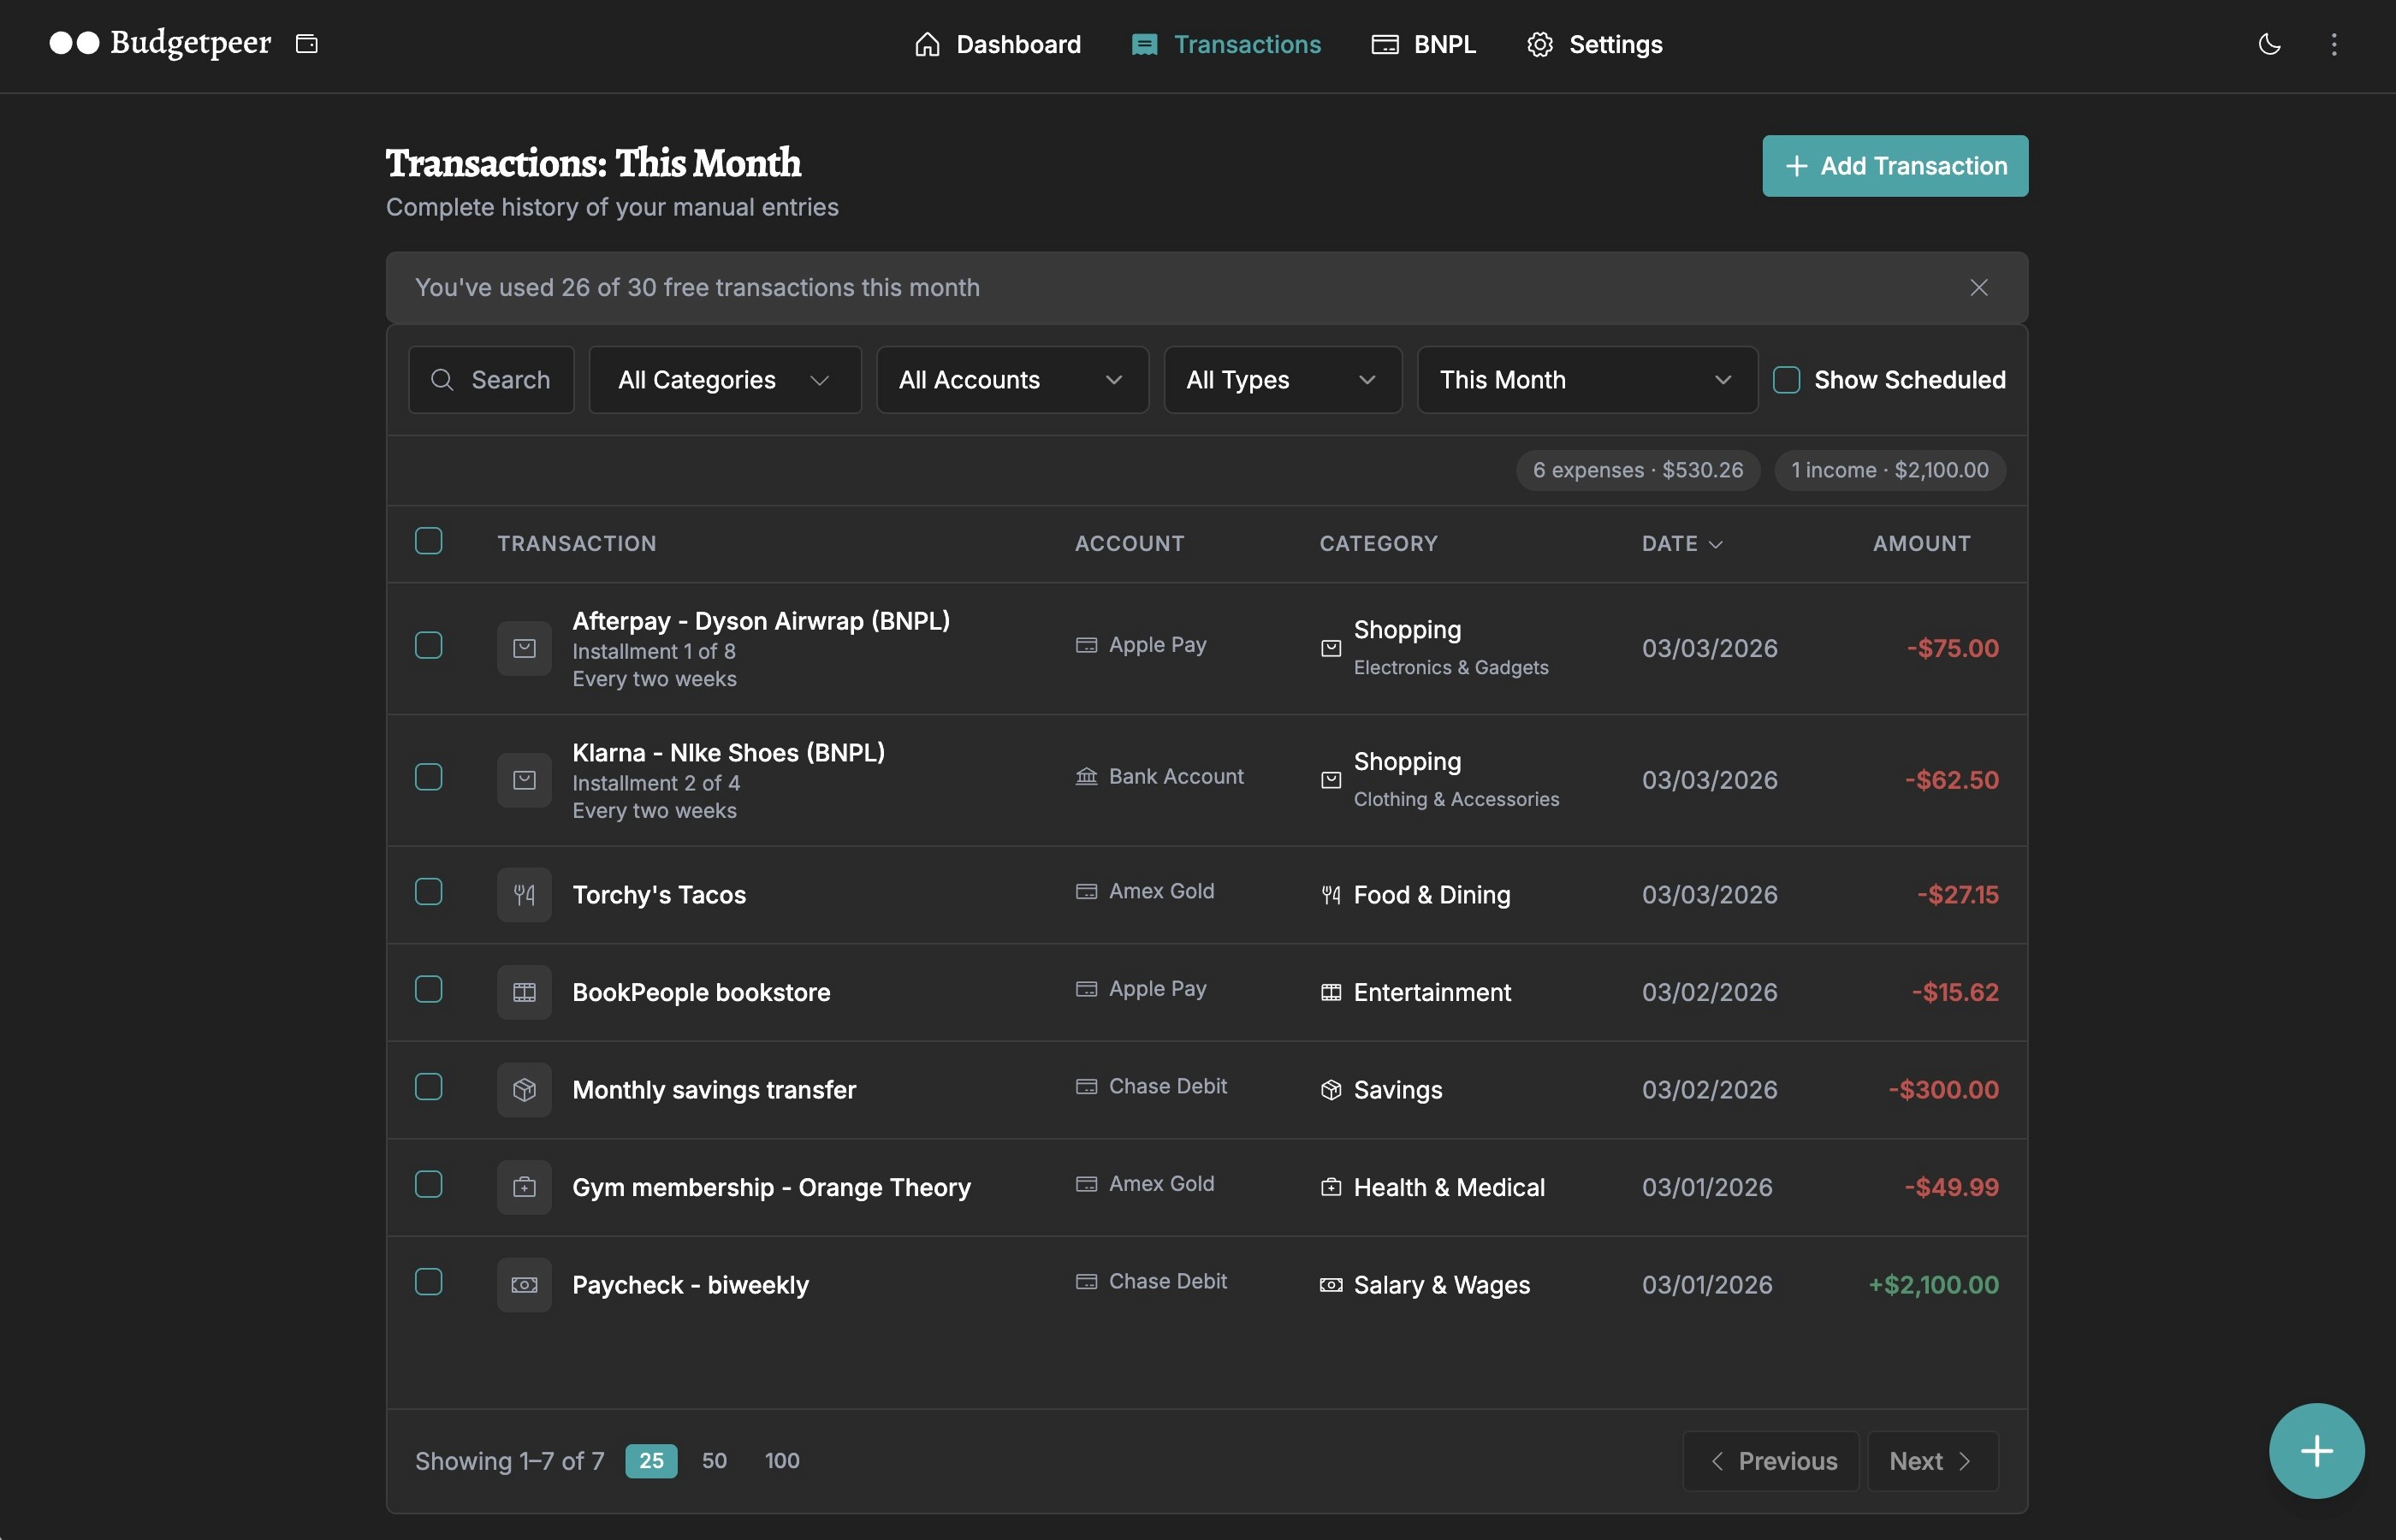2396x1540 pixels.
Task: Open the BNPL navigation tab
Action: 1423,45
